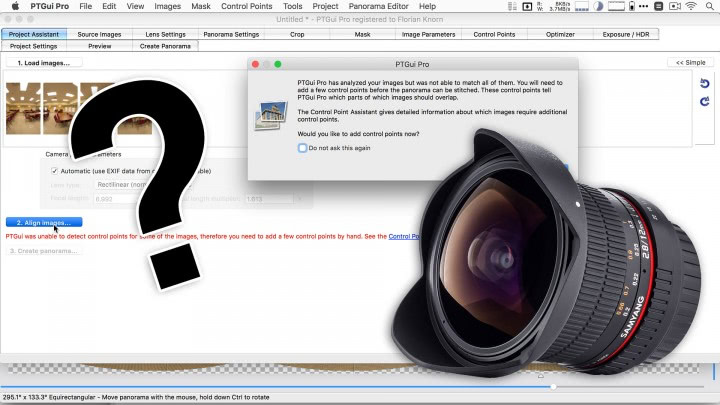720x405 pixels.
Task: Click the rotate counter-clockwise arrow icon
Action: click(x=705, y=84)
